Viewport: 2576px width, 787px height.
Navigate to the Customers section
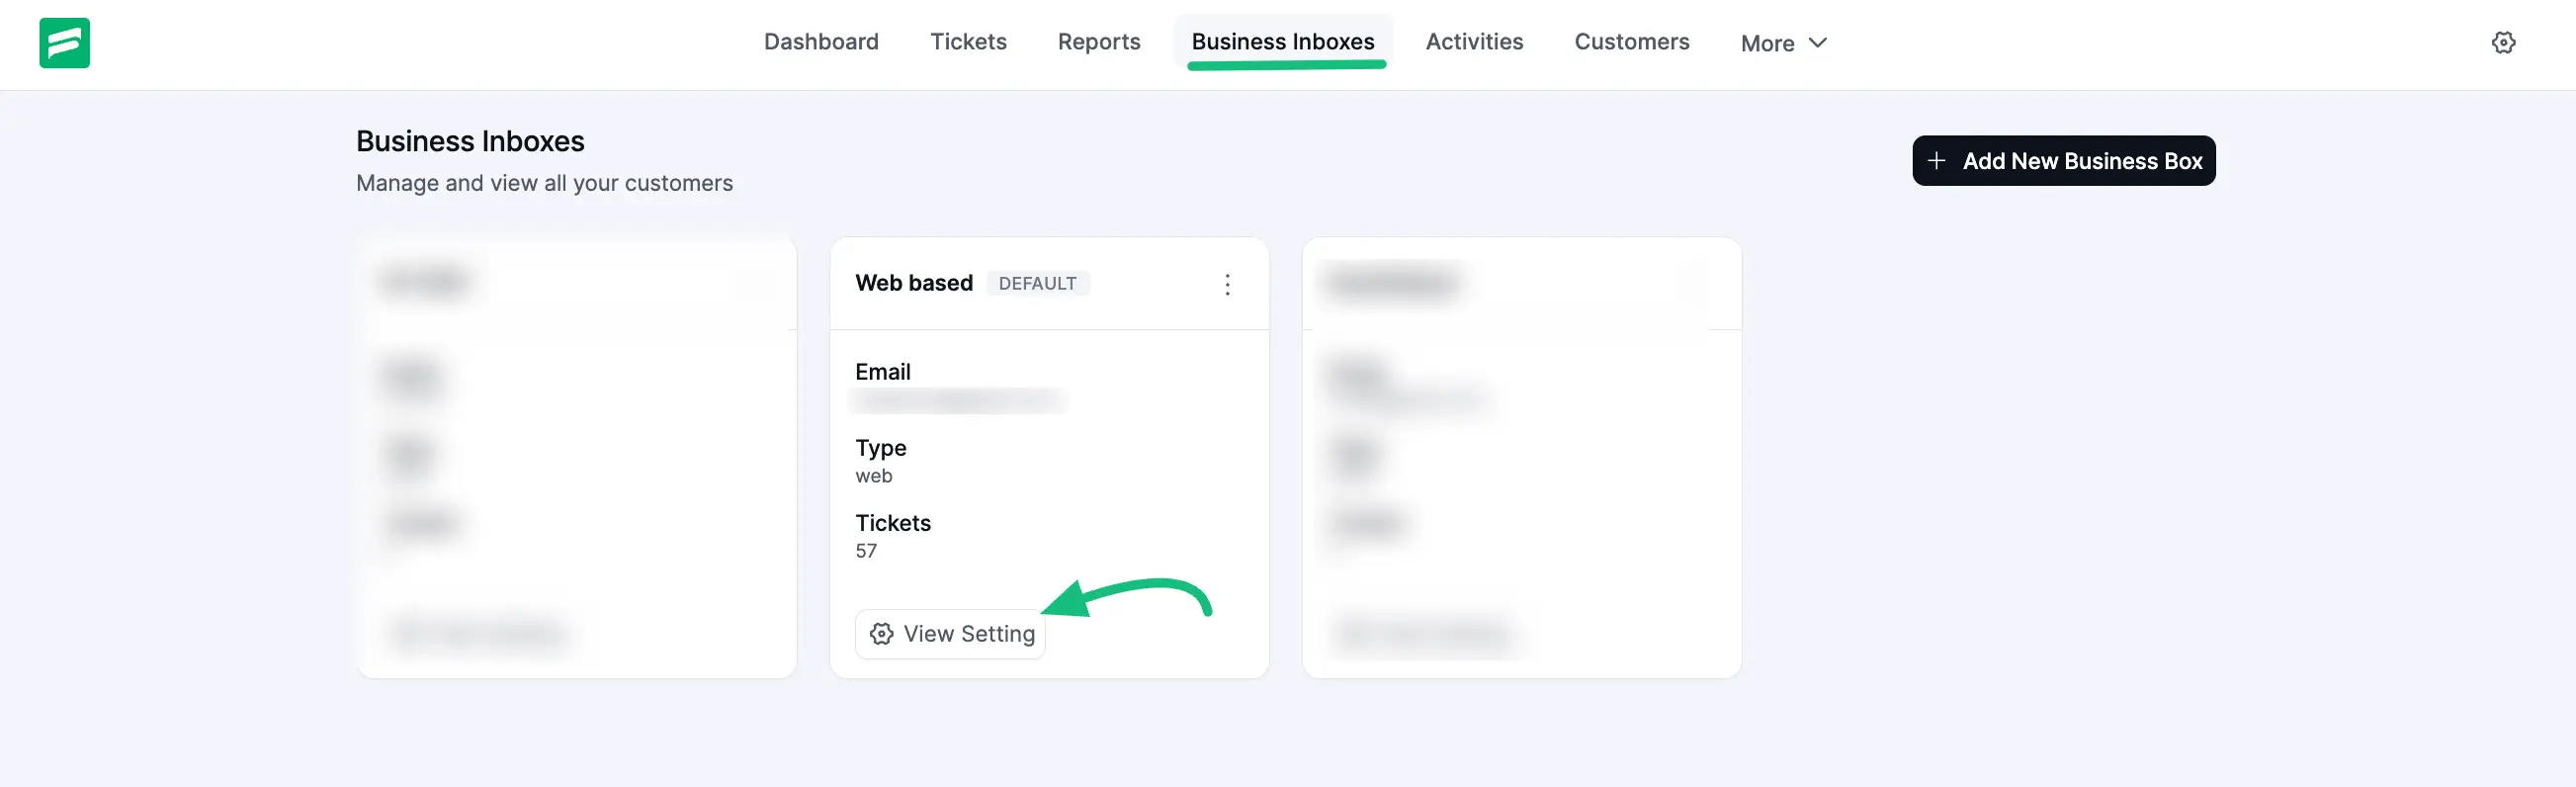point(1631,42)
